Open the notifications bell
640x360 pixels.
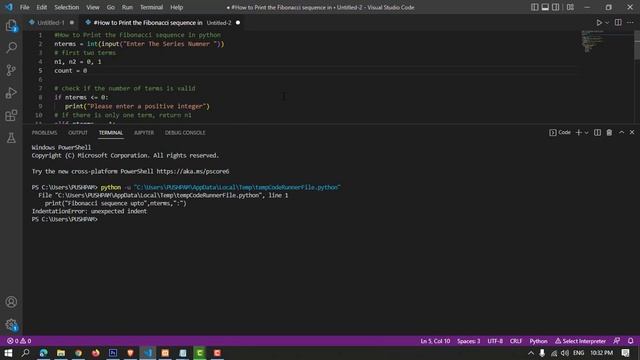[x=631, y=341]
